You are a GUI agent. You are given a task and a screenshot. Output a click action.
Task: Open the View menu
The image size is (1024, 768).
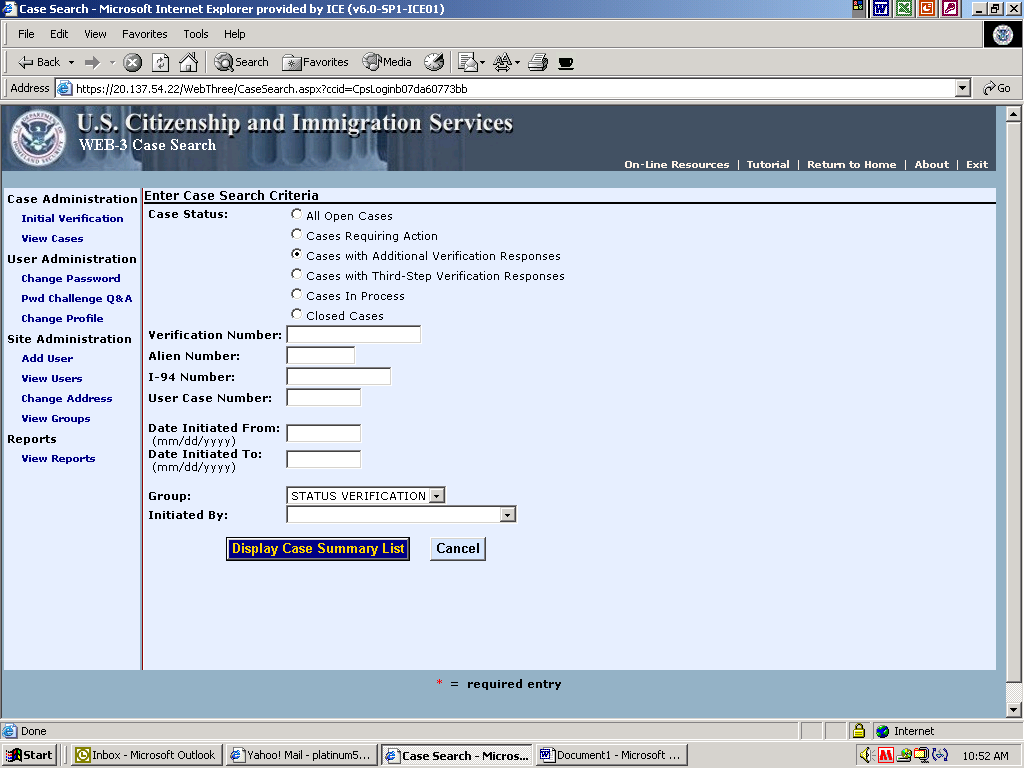coord(95,34)
